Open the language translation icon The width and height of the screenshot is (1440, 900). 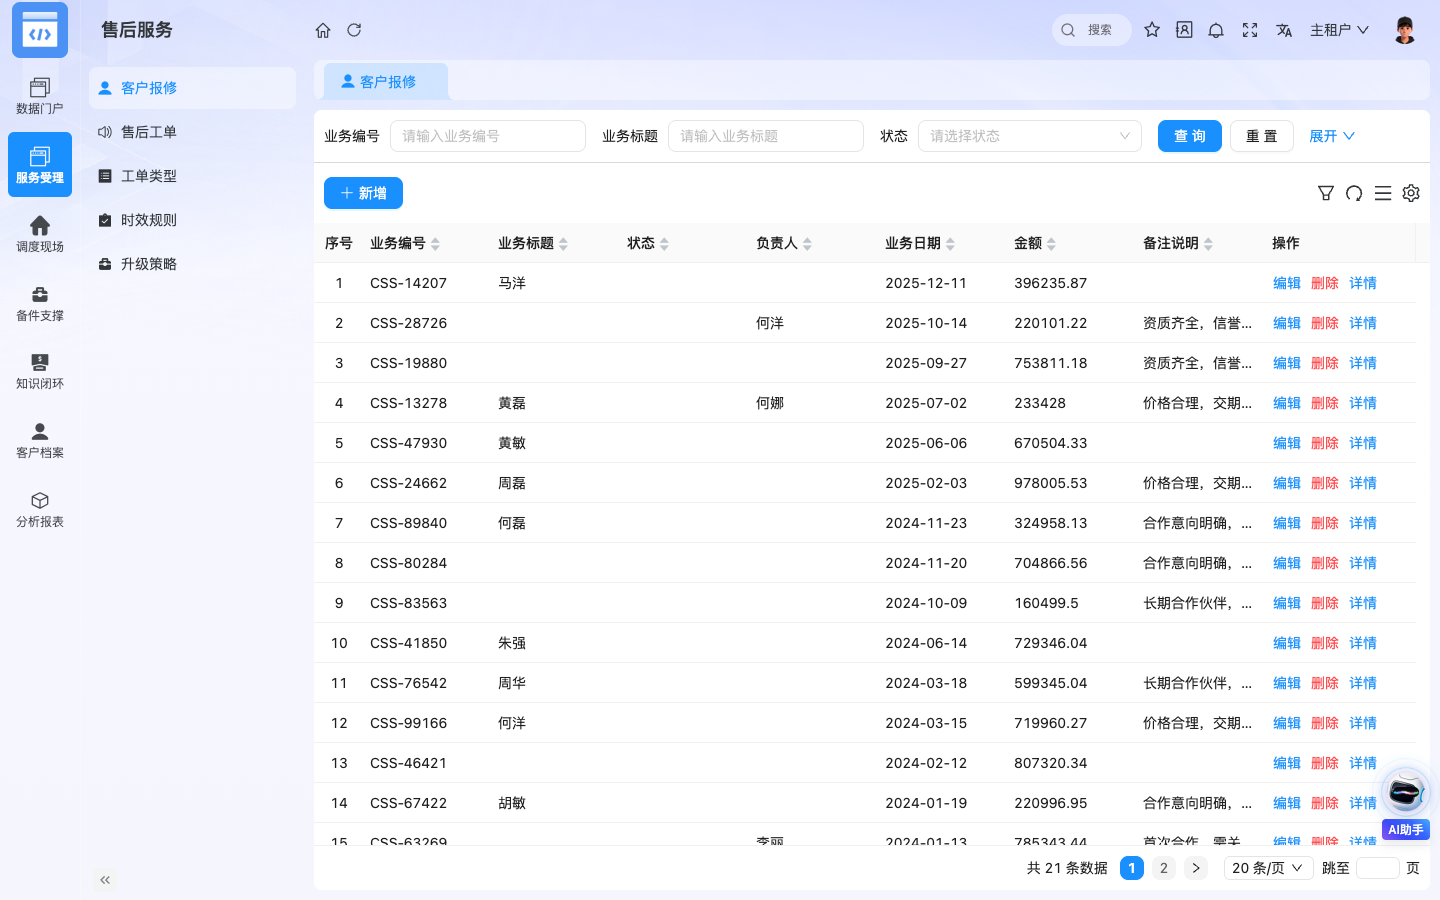[1284, 30]
